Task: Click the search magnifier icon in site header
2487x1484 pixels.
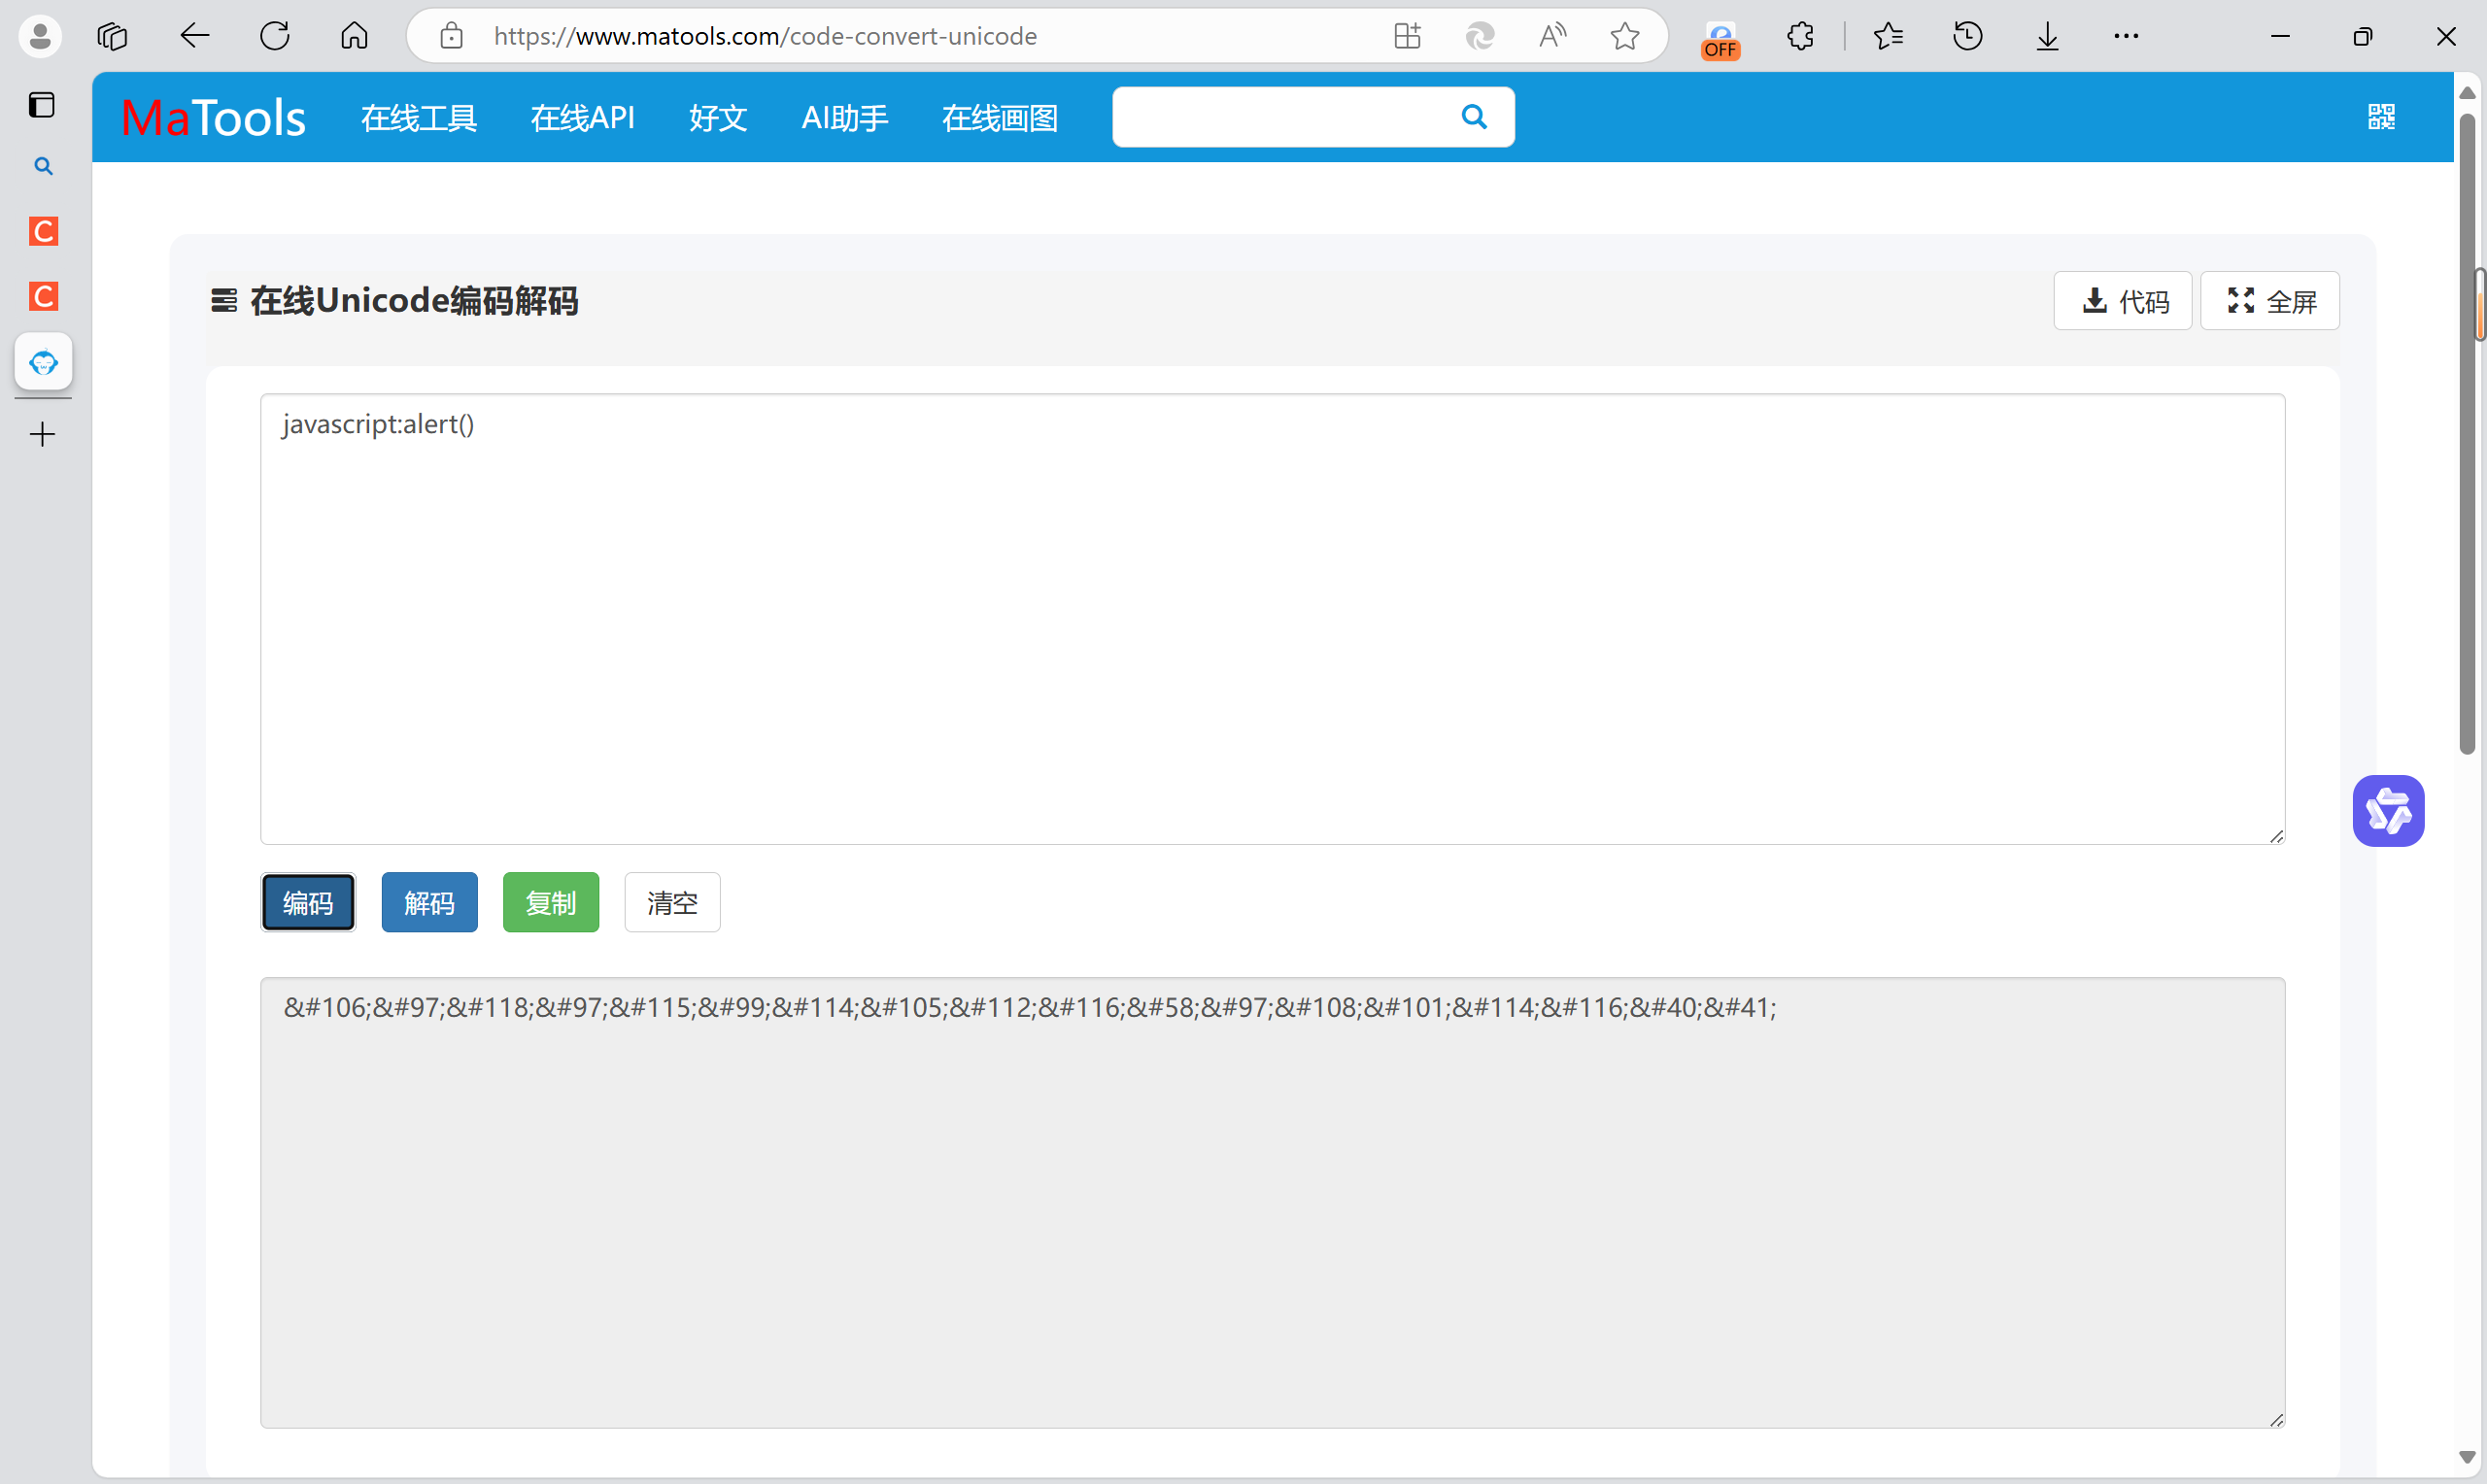Action: click(1473, 117)
